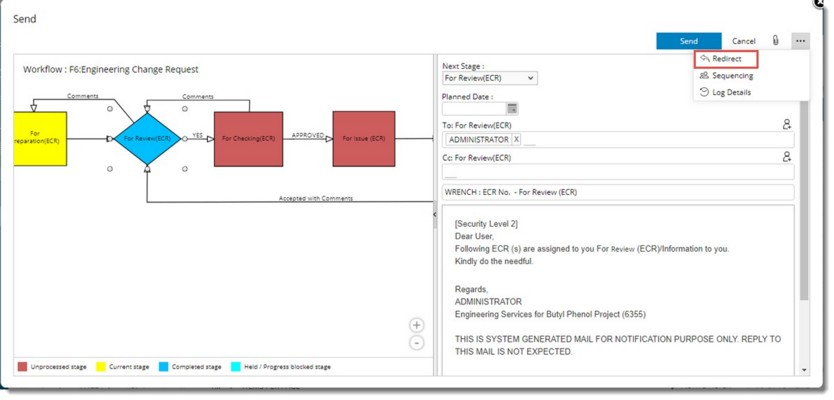This screenshot has height=400, width=834.
Task: Zoom out the workflow diagram
Action: pyautogui.click(x=416, y=343)
